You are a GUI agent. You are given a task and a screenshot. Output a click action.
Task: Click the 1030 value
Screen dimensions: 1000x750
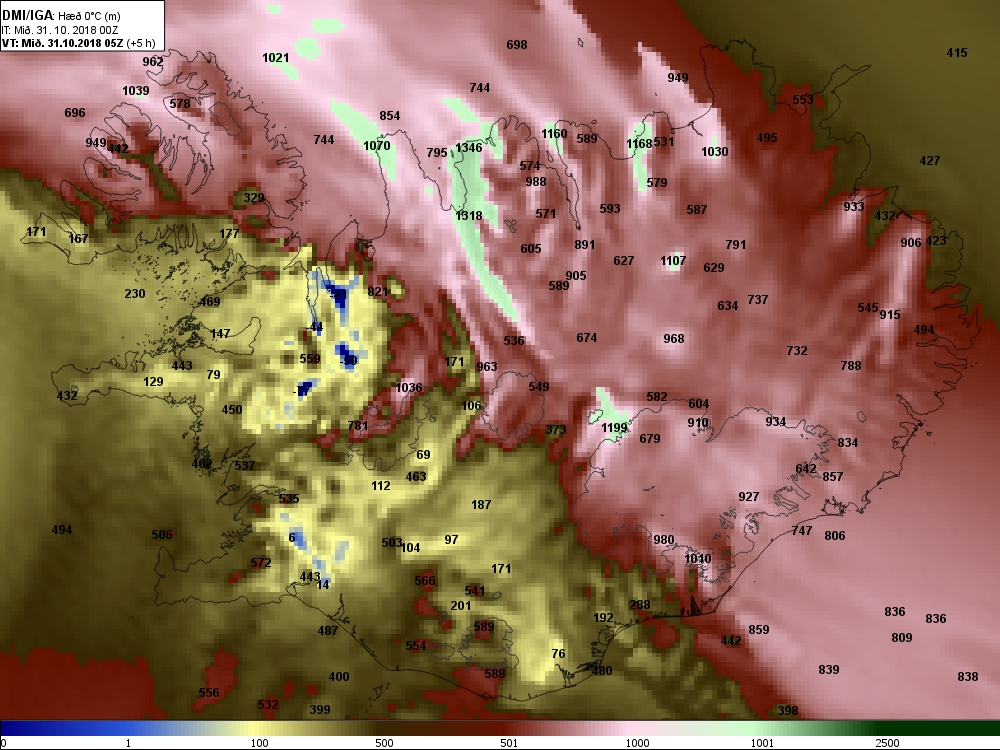714,151
